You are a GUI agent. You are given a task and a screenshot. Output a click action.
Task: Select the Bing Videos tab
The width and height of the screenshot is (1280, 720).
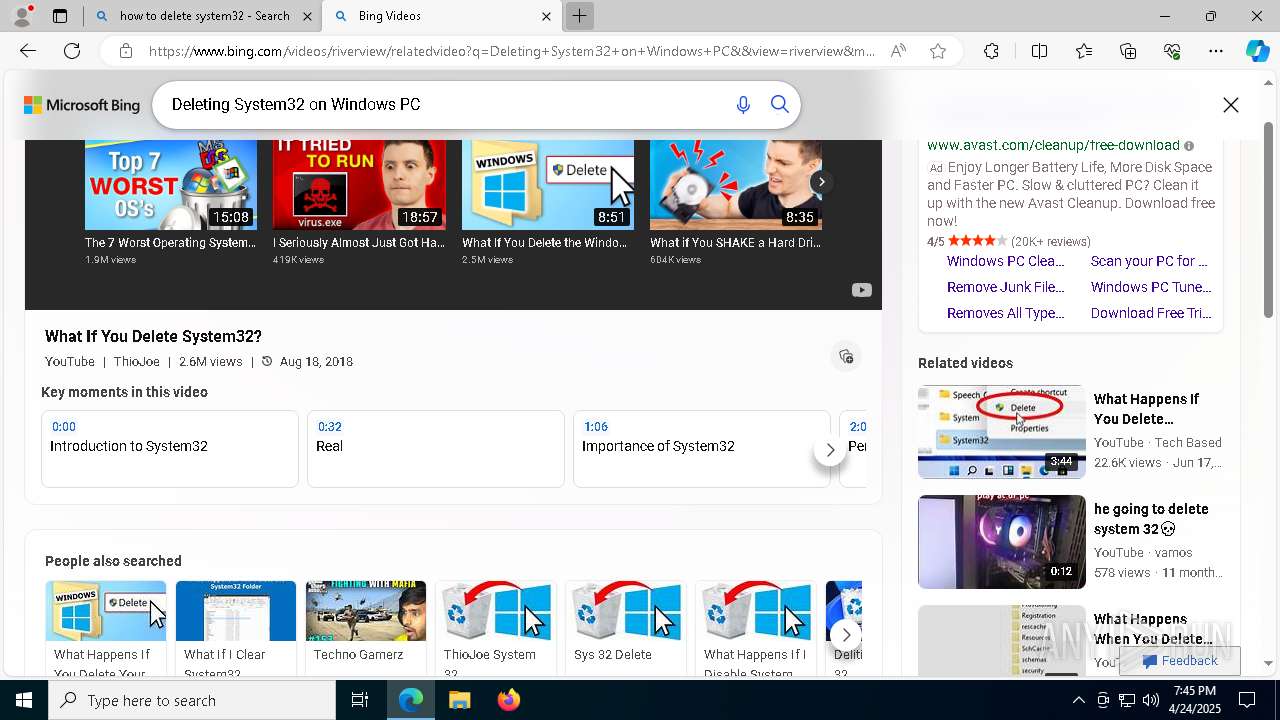point(441,16)
